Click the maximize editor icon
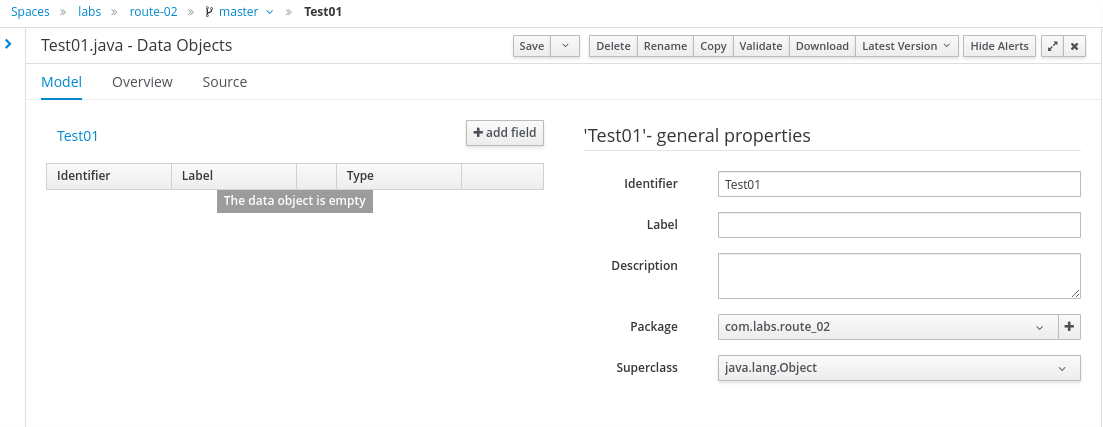The width and height of the screenshot is (1103, 427). [x=1051, y=46]
